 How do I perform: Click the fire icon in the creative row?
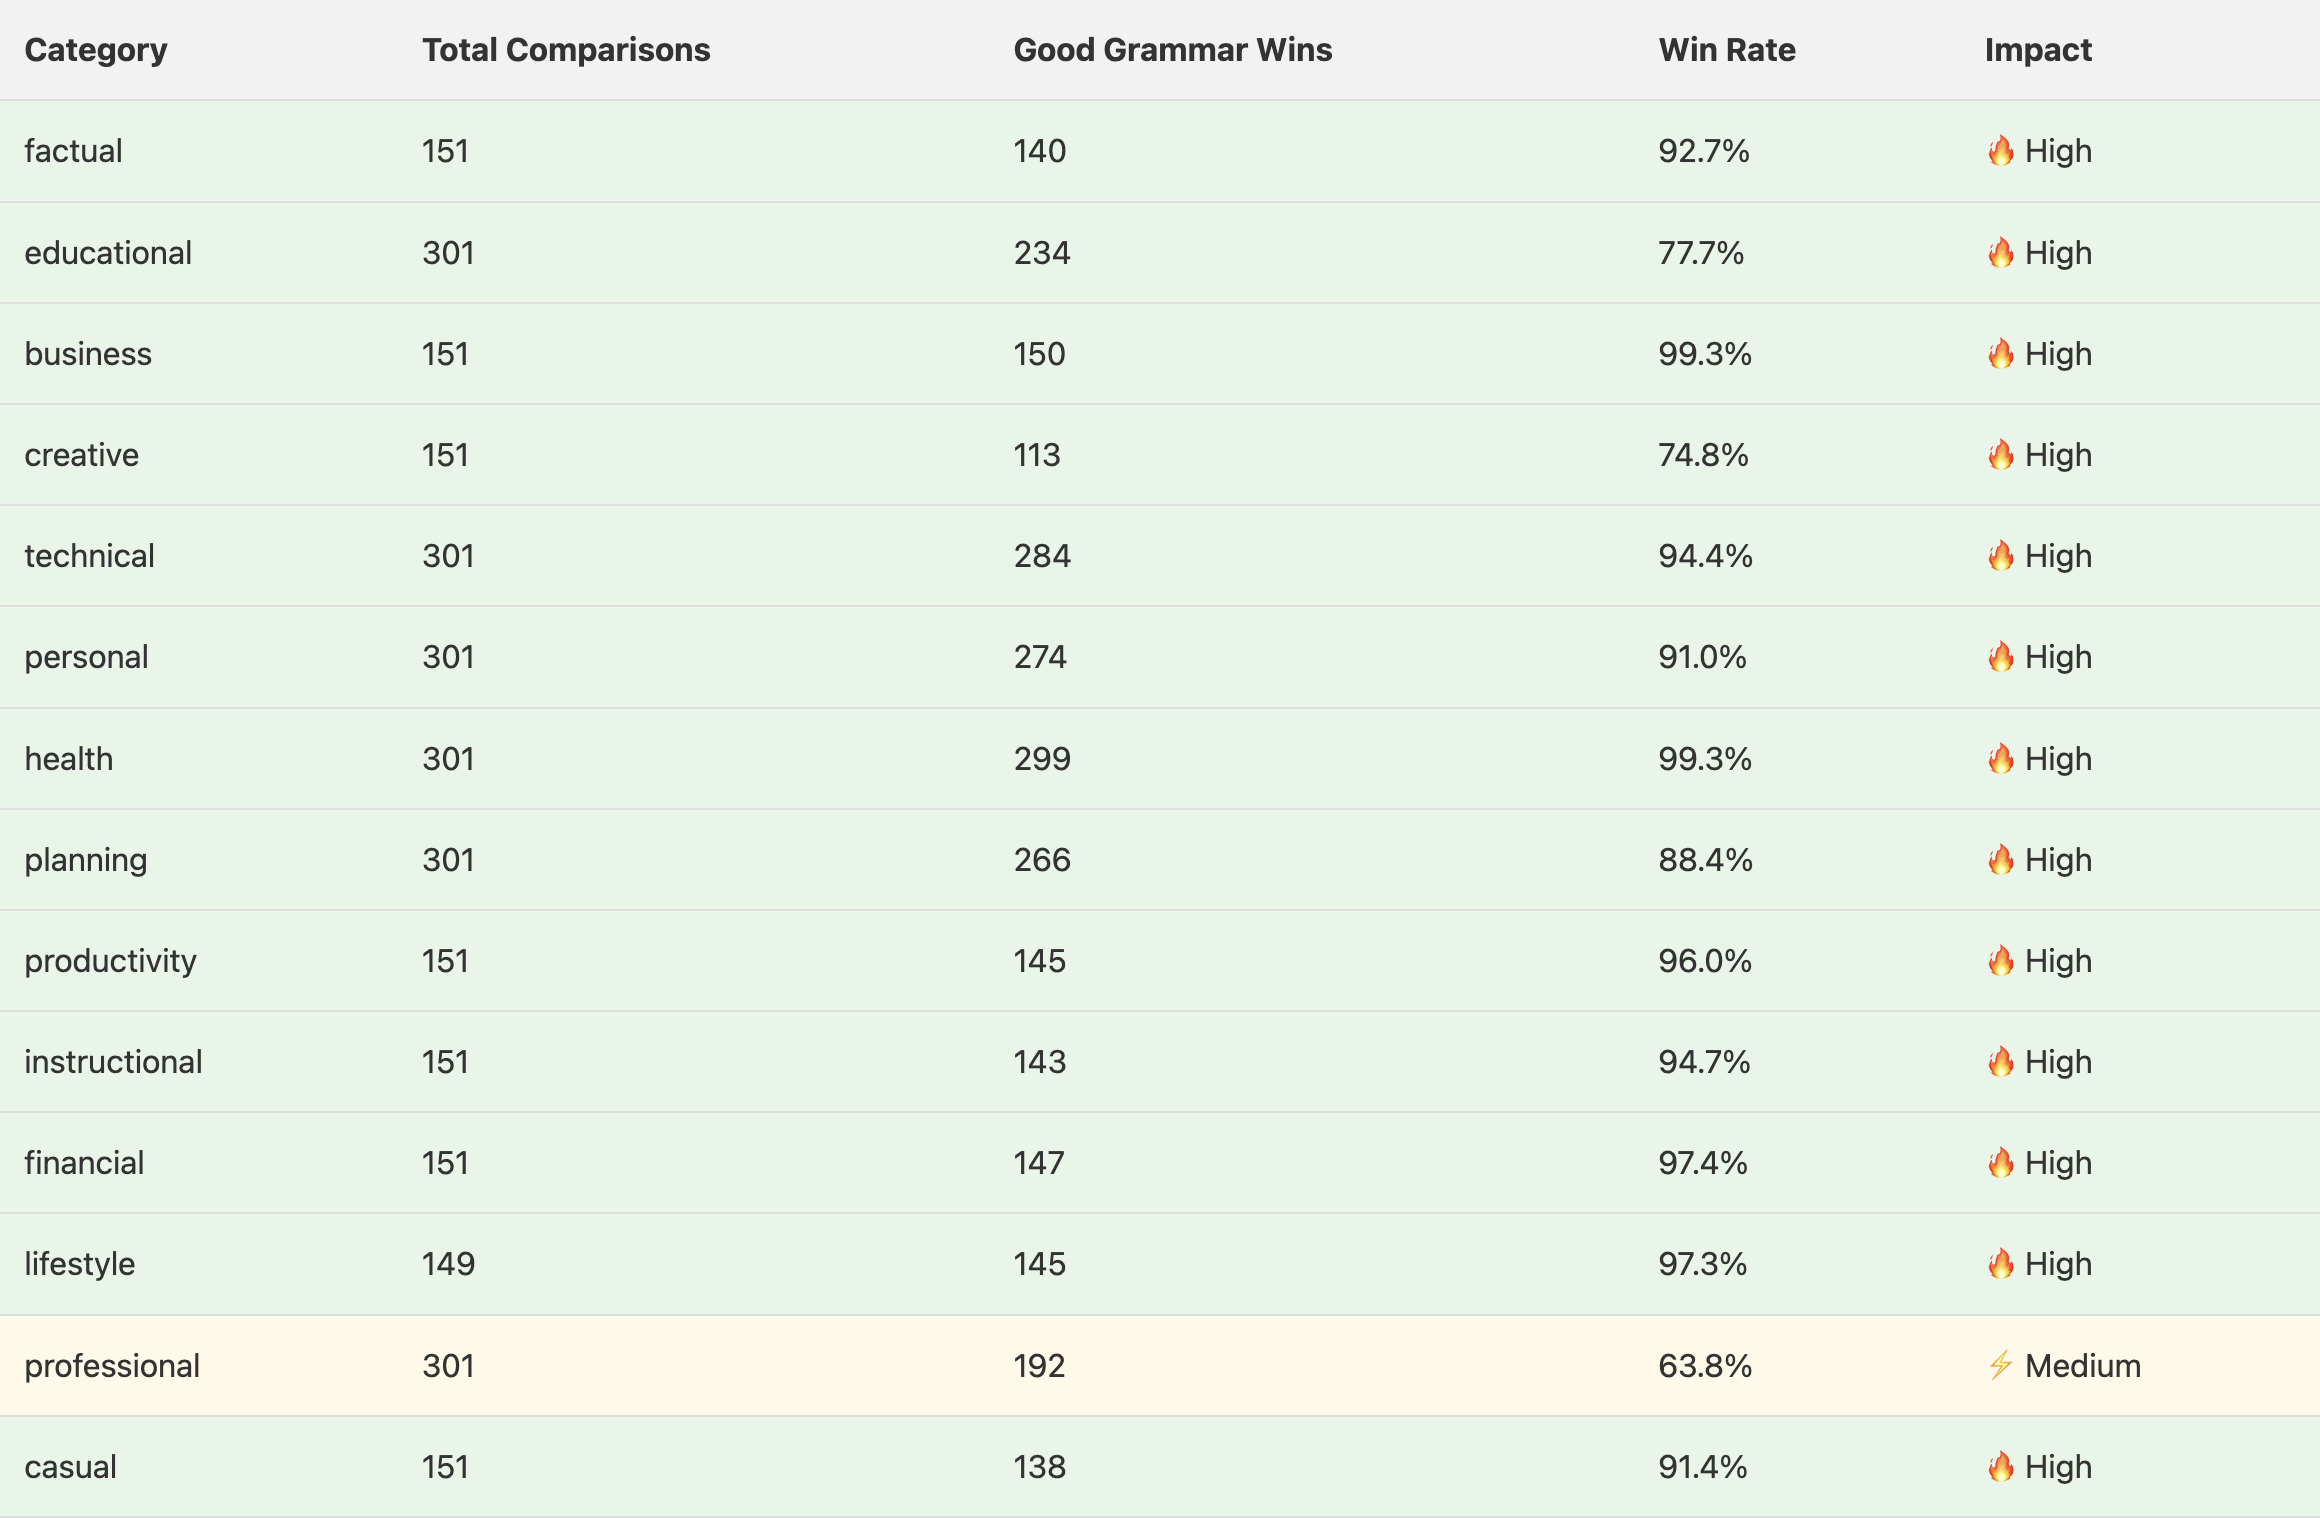2000,455
